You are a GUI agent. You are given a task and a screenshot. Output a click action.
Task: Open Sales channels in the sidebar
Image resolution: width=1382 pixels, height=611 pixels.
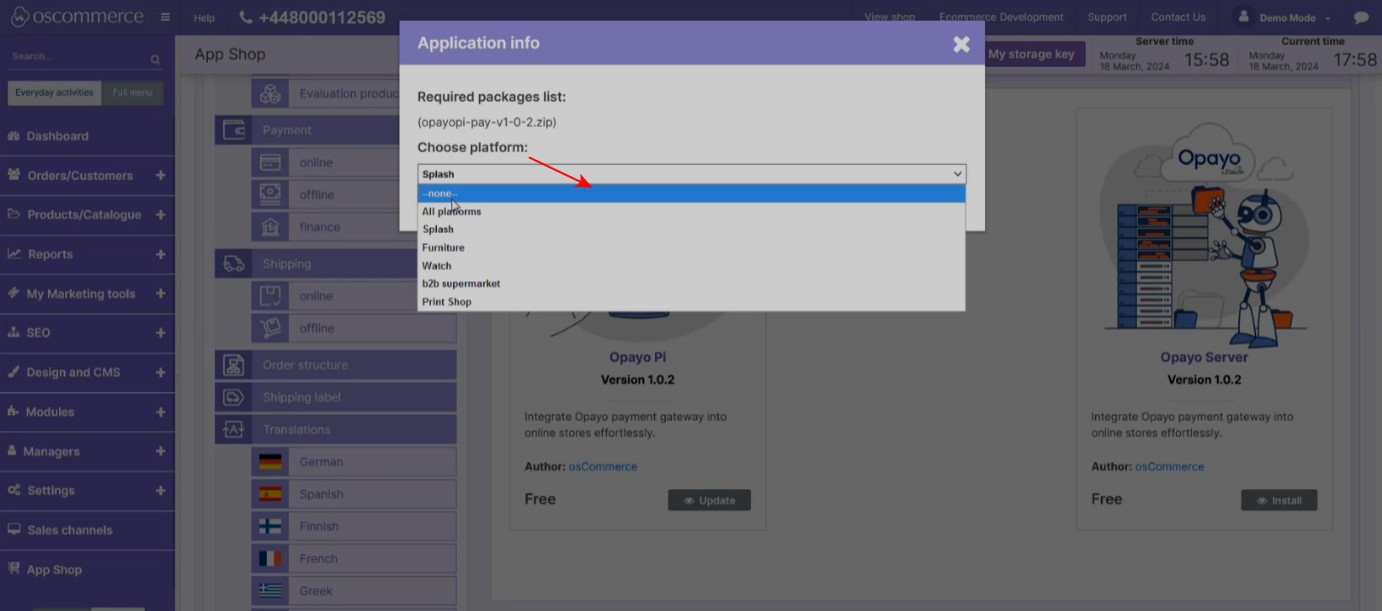69,530
